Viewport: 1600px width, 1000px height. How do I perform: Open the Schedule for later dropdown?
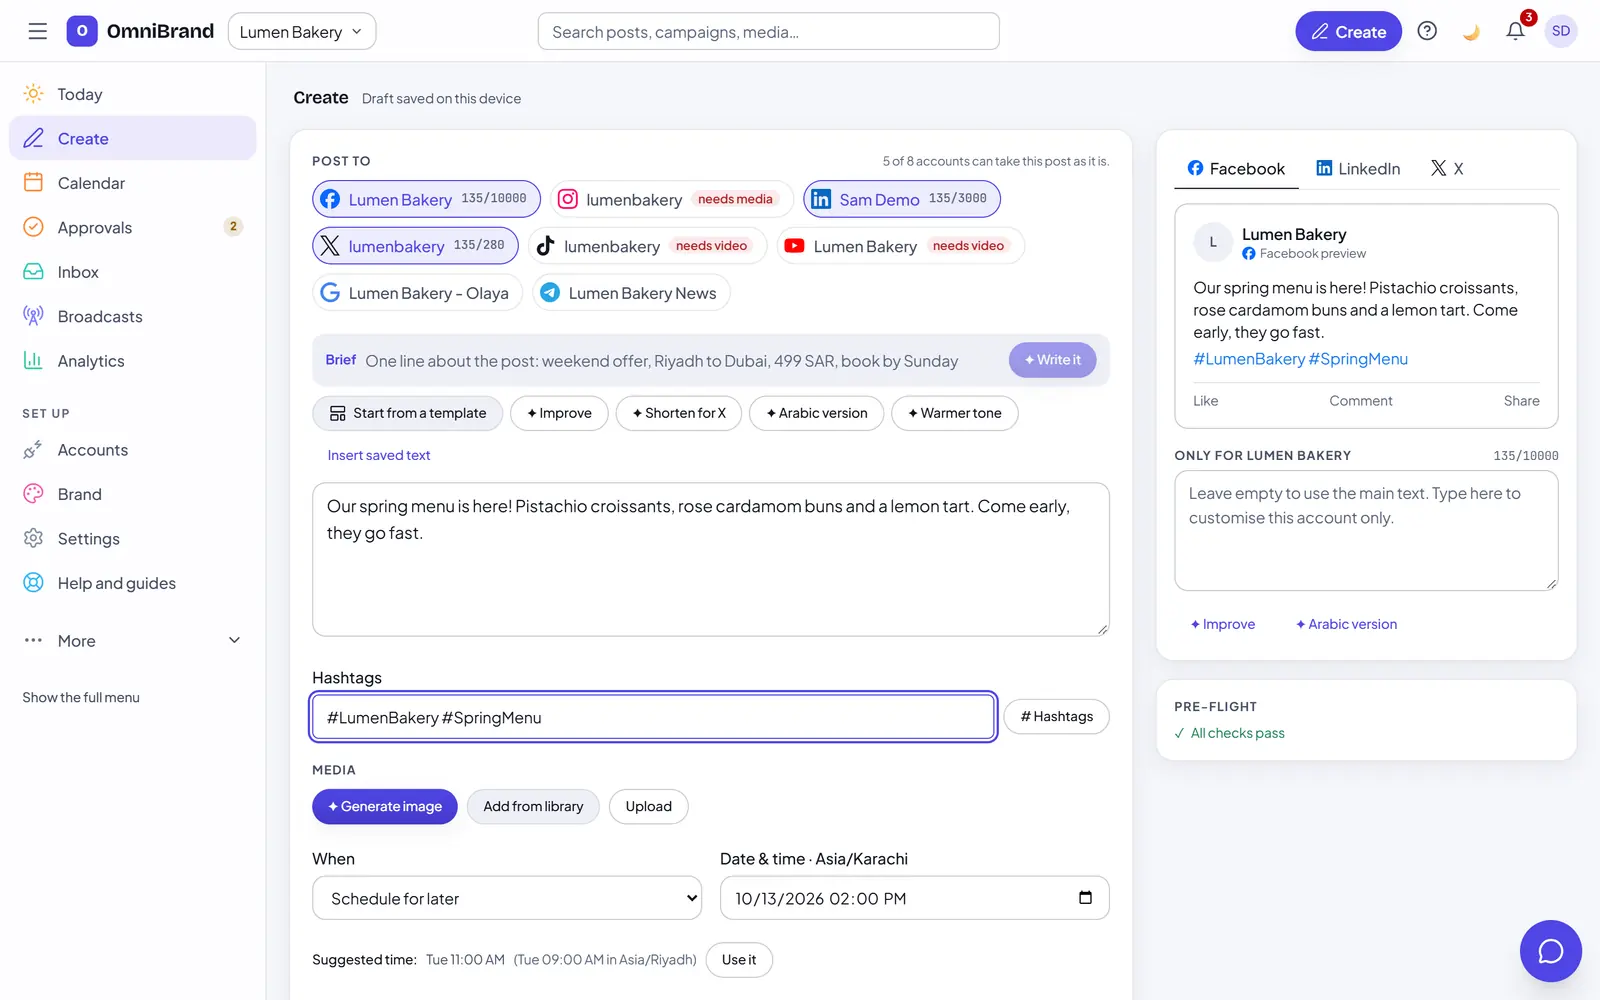pyautogui.click(x=507, y=898)
